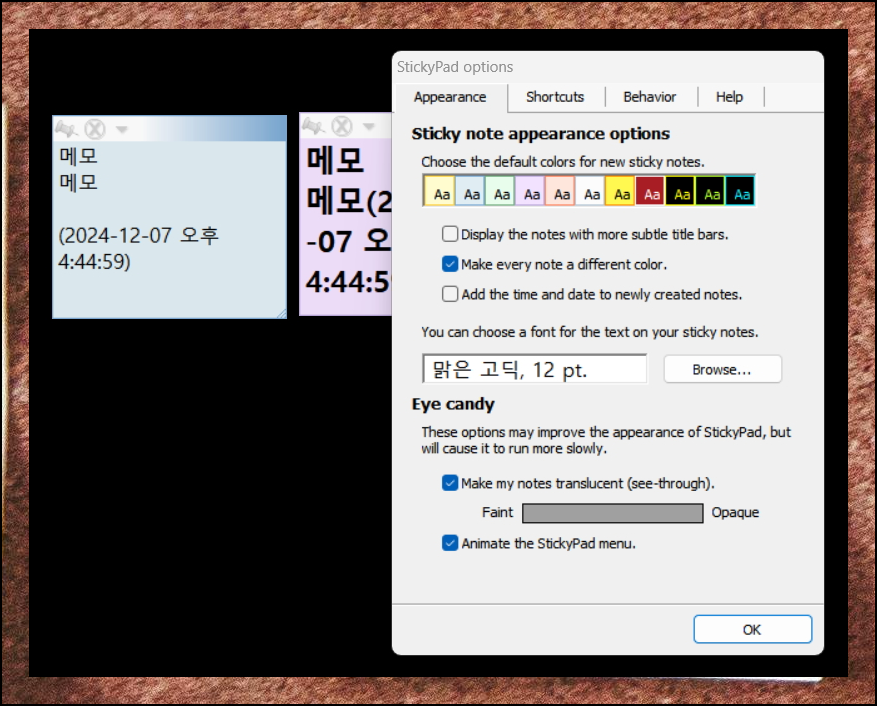The width and height of the screenshot is (877, 706).
Task: Open the blue note's dropdown arrow menu
Action: click(x=121, y=130)
